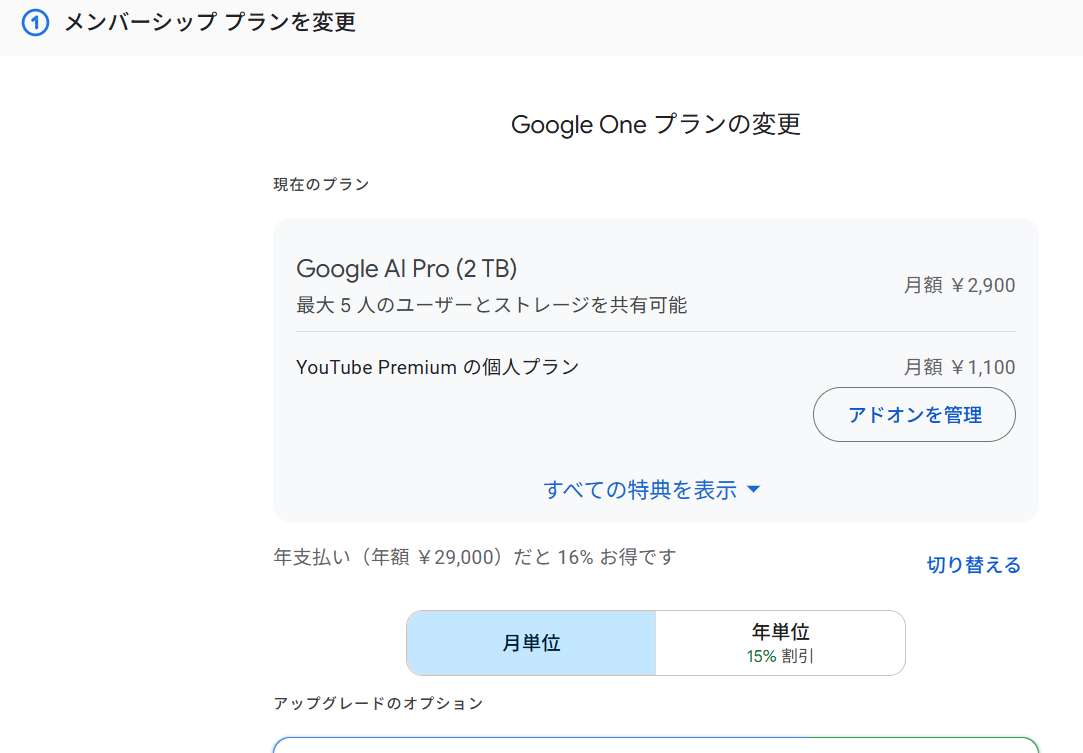
Task: Click the 16% お得です savings text
Action: 617,558
